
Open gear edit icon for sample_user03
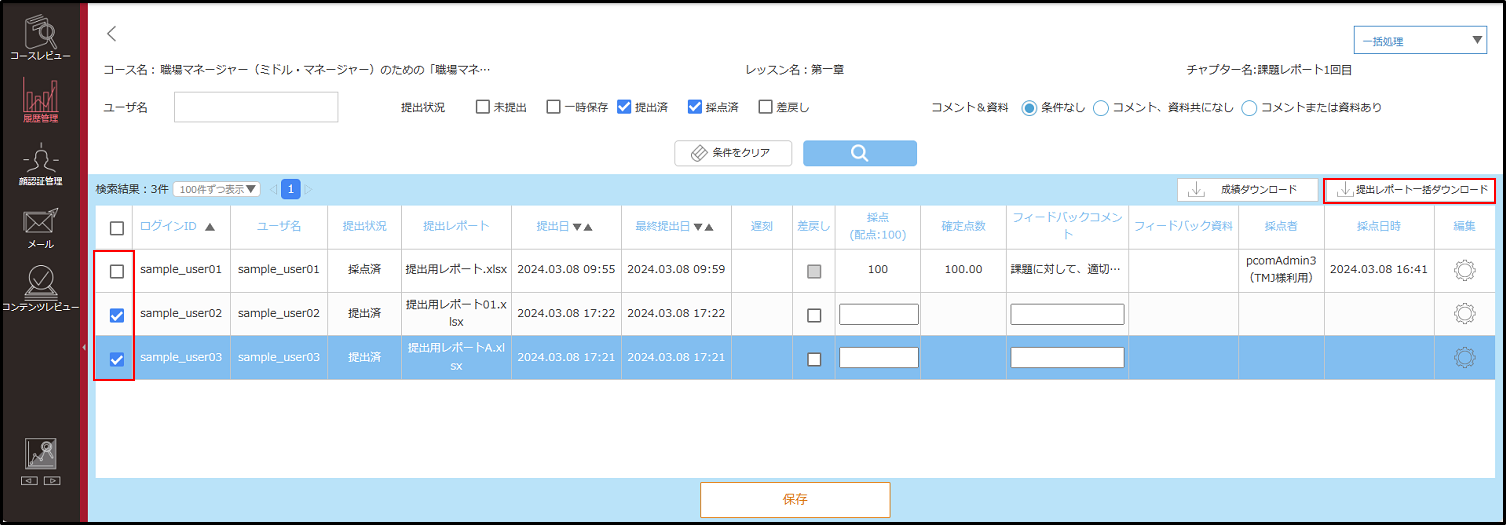tap(1464, 357)
